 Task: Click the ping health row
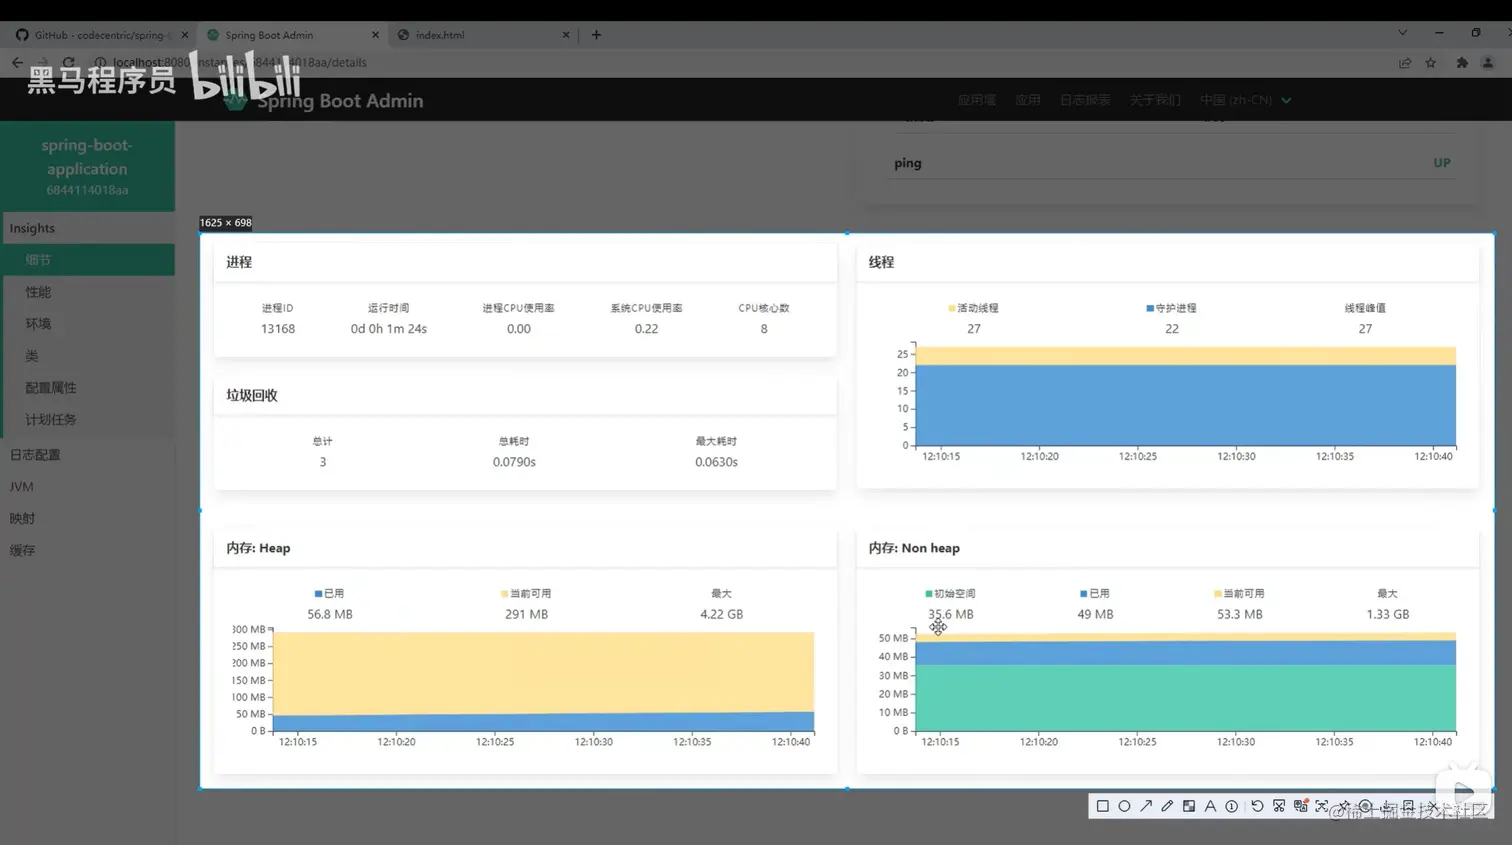point(1172,163)
